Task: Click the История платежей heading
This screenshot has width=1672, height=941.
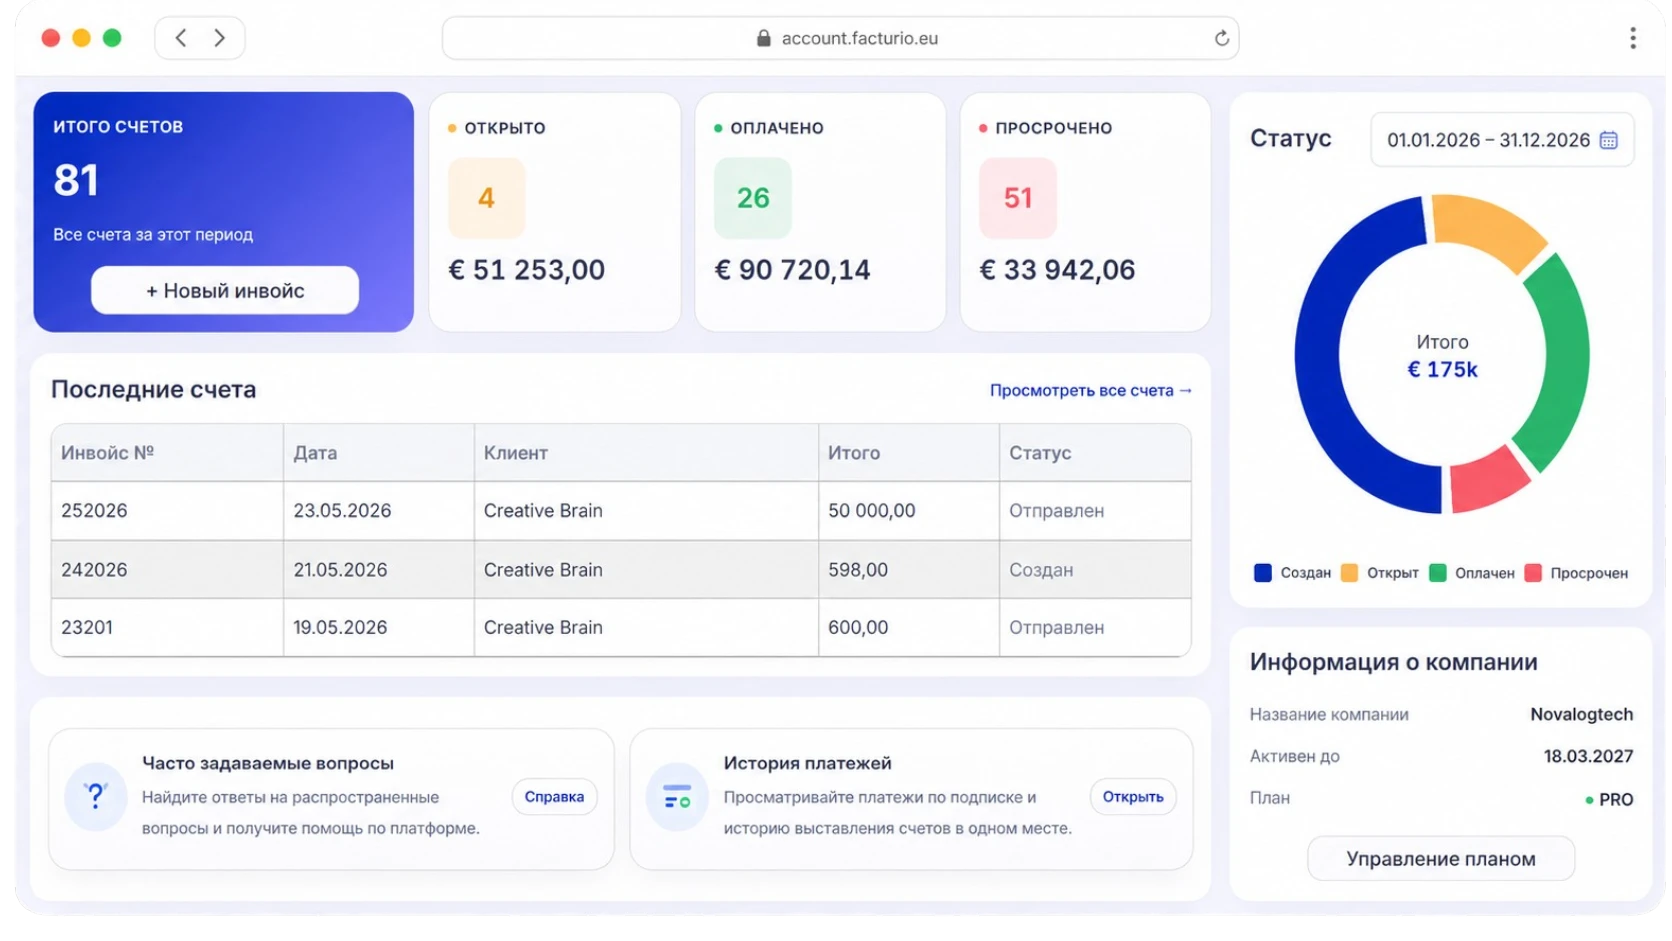Action: pos(807,763)
